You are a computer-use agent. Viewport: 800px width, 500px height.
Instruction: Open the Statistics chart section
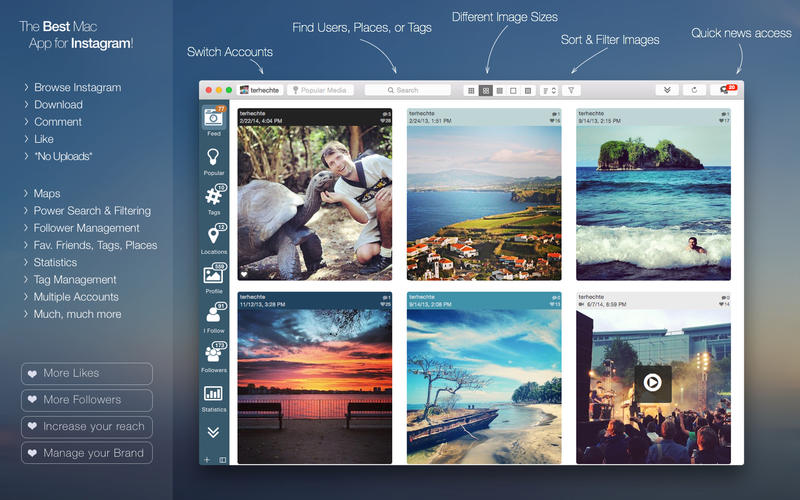point(214,395)
